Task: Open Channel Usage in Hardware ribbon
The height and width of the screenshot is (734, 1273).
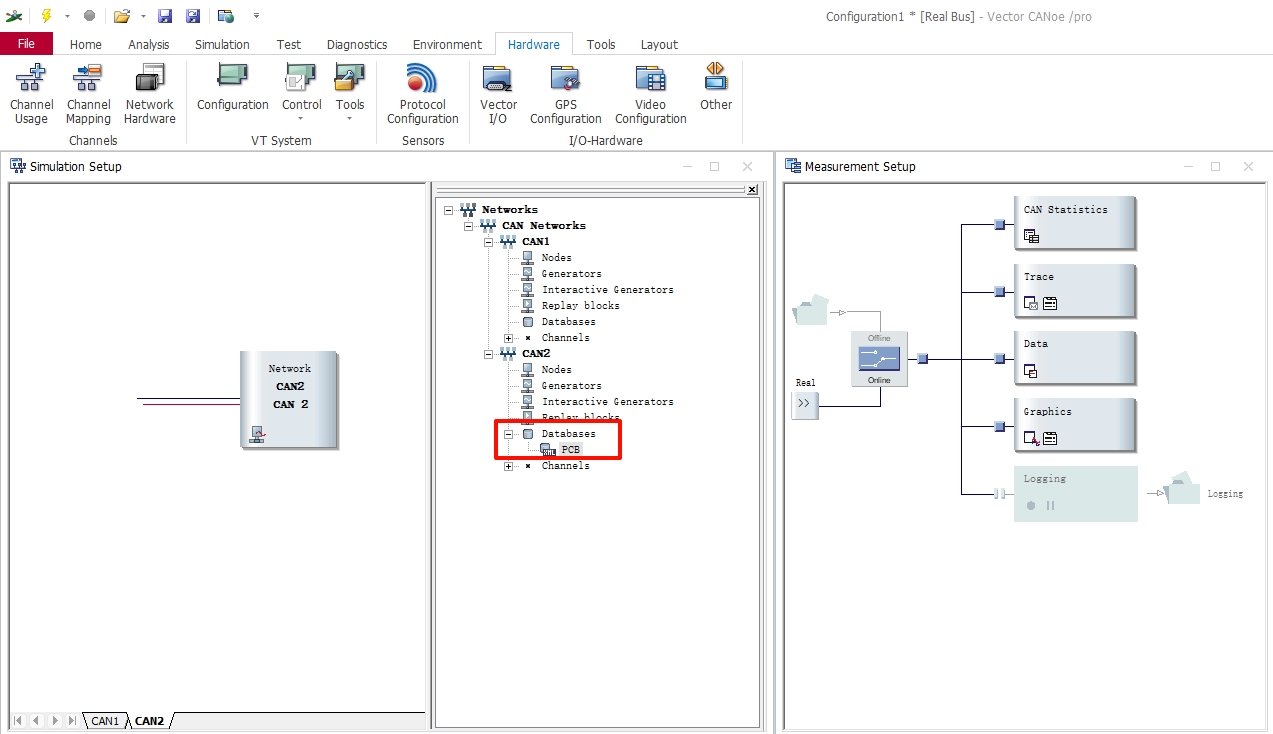Action: point(31,93)
